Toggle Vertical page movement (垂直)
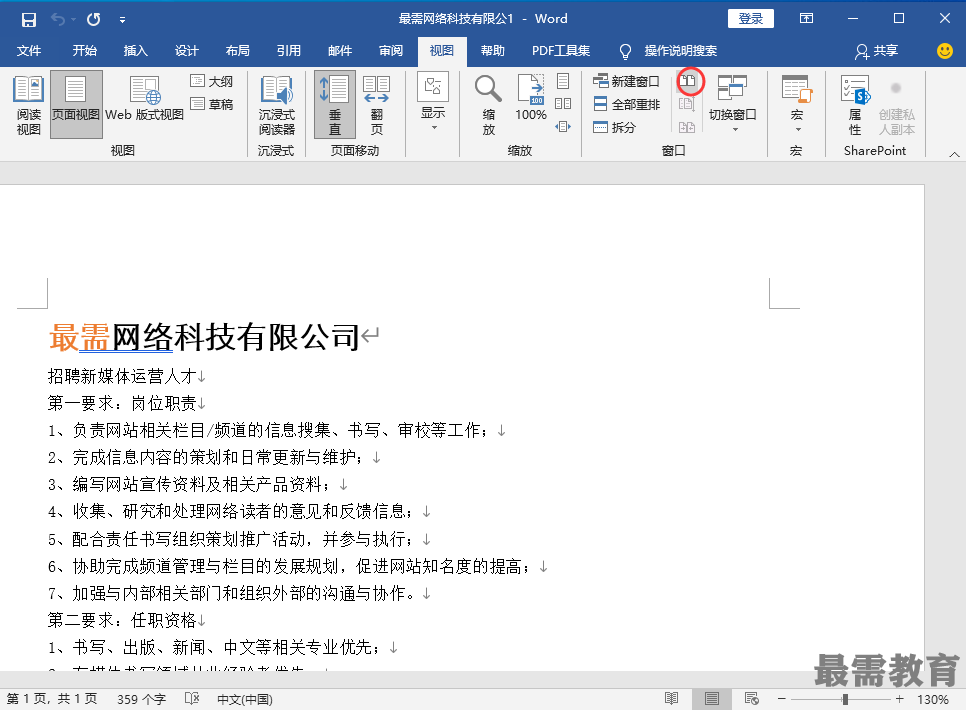Image resolution: width=966 pixels, height=710 pixels. click(335, 105)
